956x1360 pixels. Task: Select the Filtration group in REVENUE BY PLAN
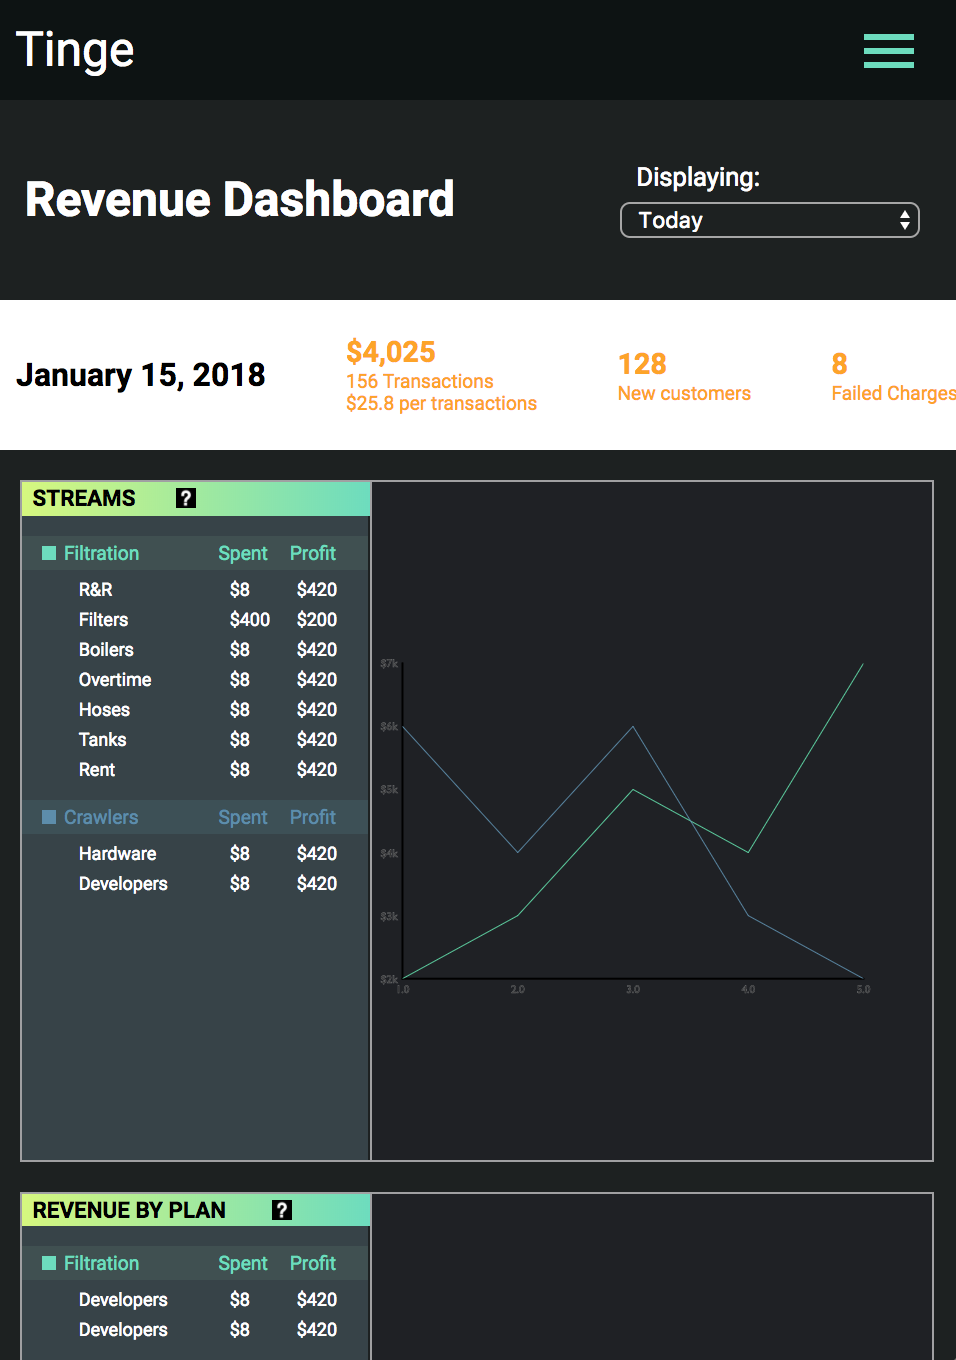pyautogui.click(x=196, y=1263)
